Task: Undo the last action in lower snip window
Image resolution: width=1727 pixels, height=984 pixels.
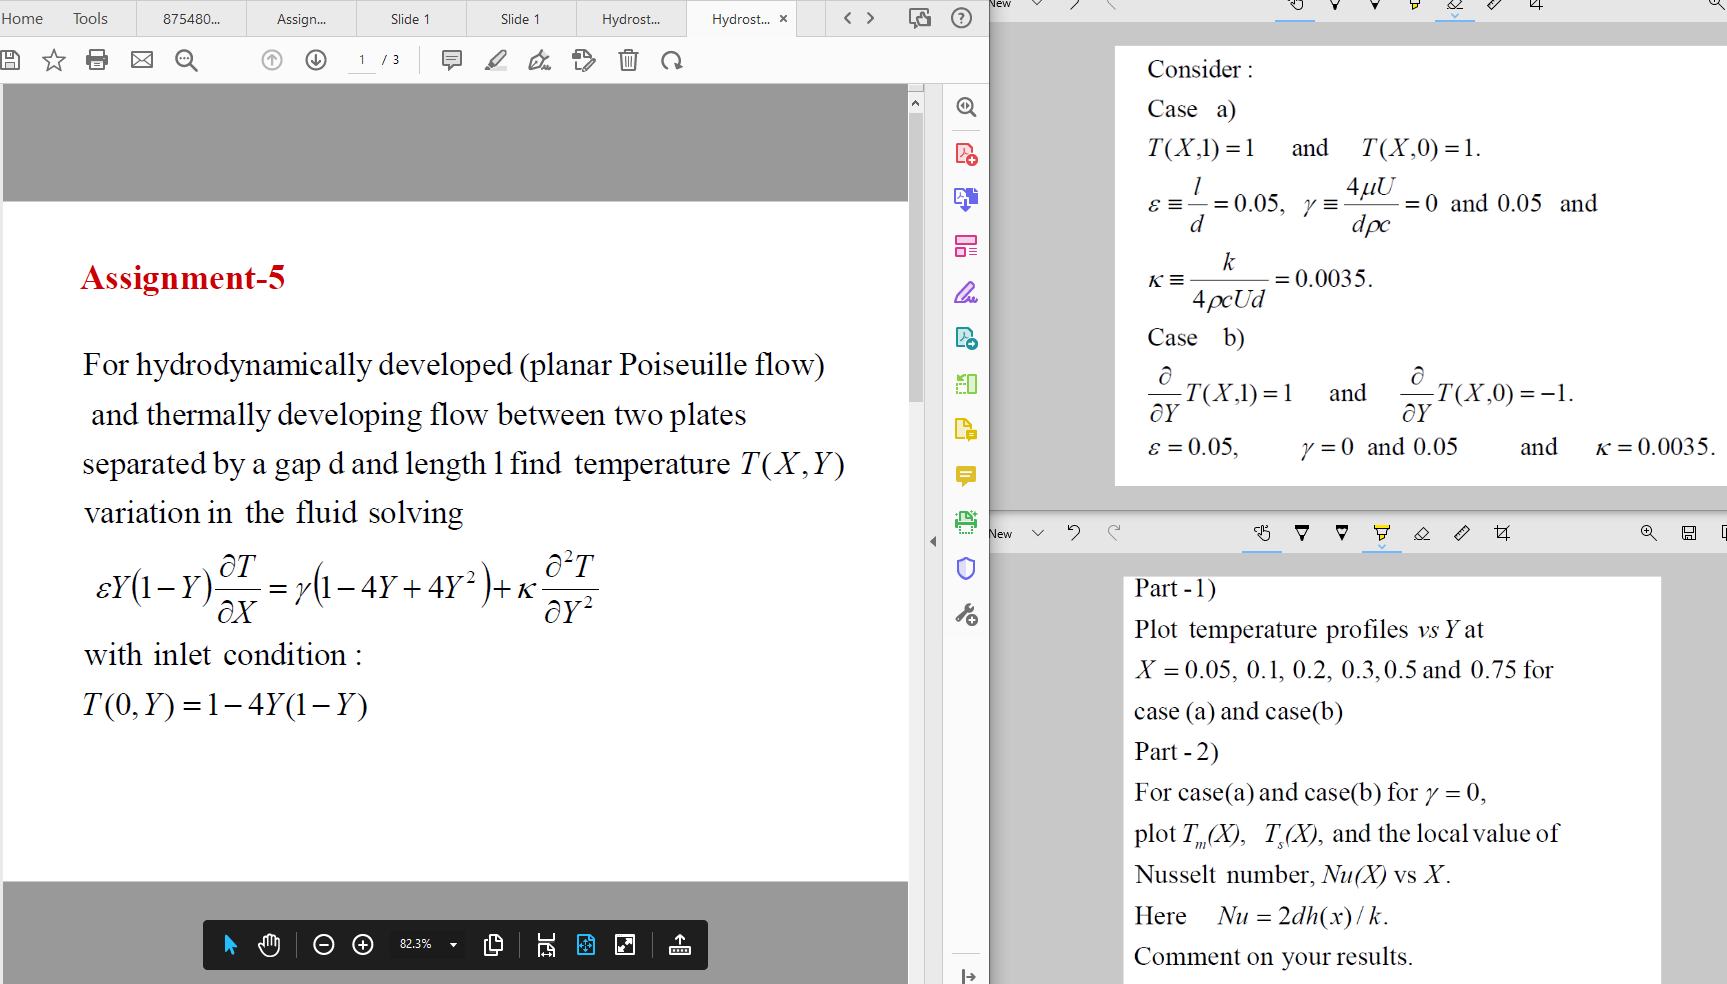Action: pos(1074,533)
